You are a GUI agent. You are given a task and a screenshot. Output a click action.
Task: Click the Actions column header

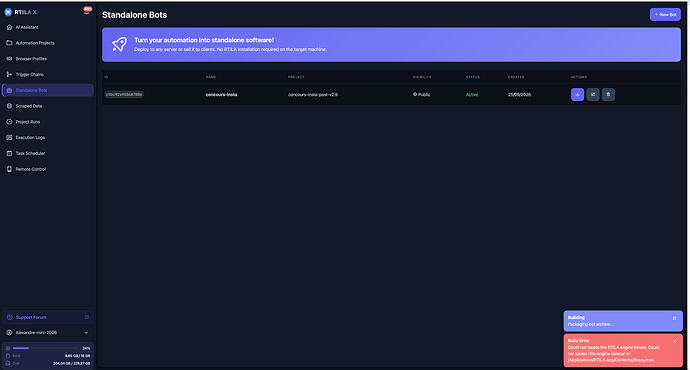(579, 77)
